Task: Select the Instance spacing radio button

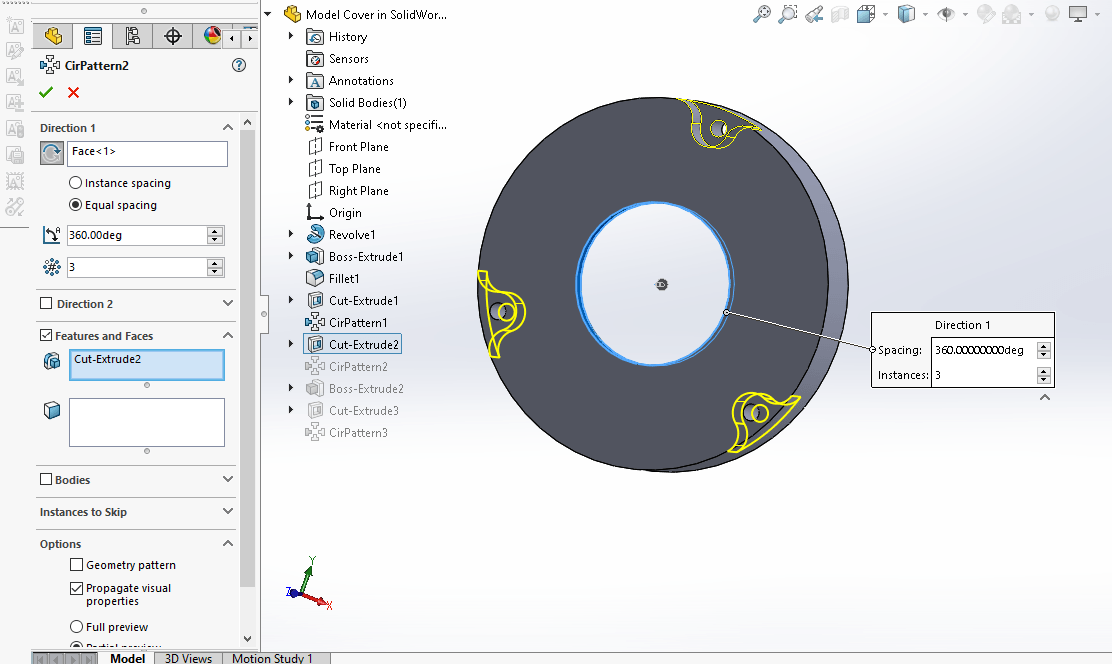Action: coord(76,183)
